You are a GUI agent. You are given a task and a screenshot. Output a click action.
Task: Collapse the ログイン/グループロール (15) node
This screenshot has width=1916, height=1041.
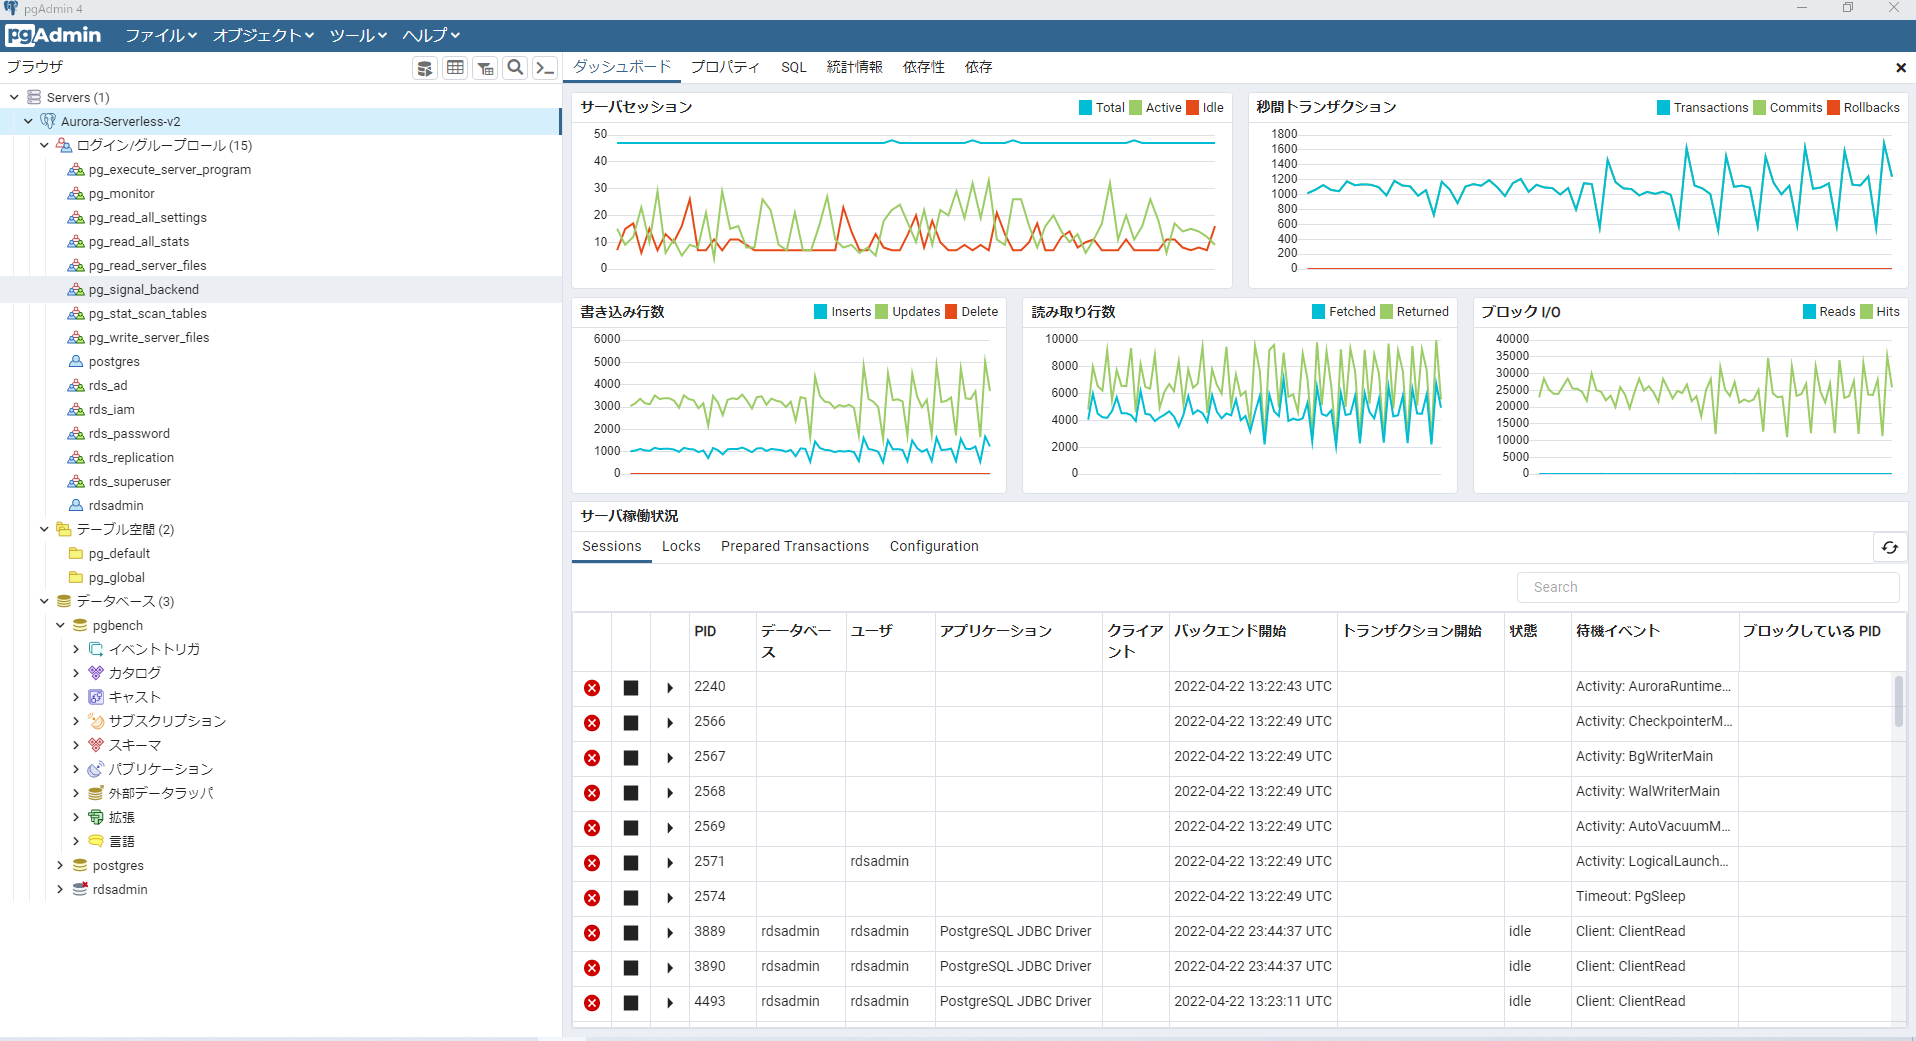(x=44, y=146)
